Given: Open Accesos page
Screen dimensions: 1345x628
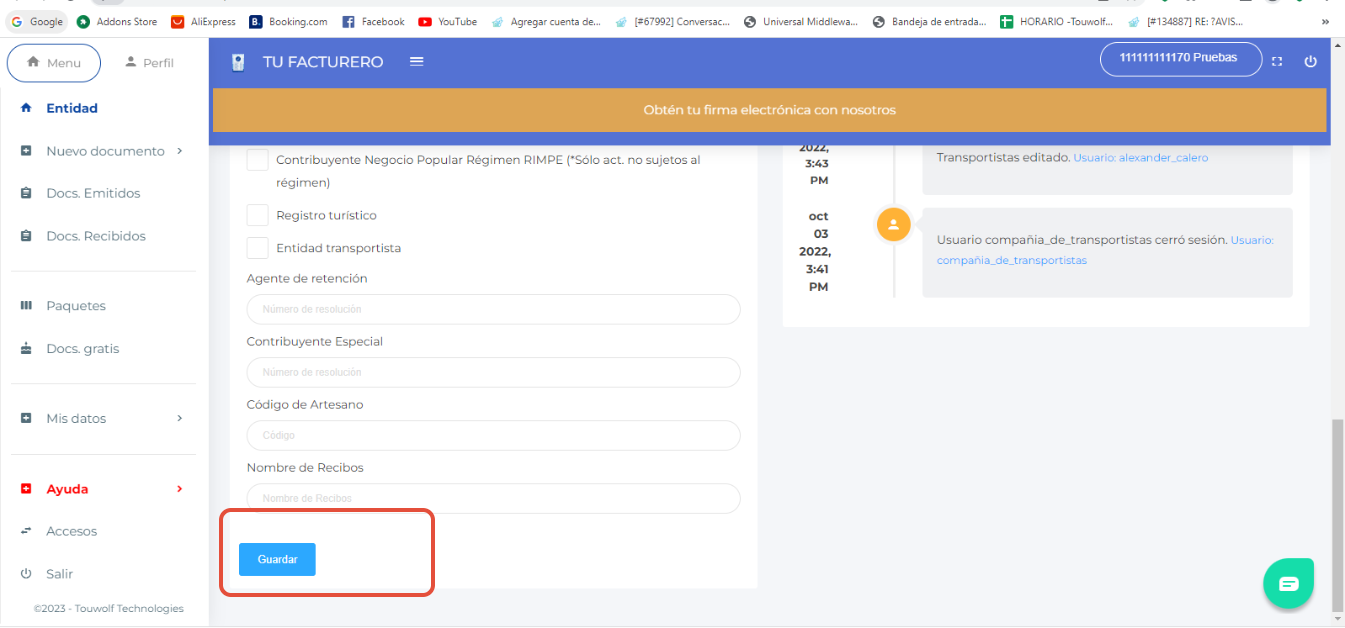Looking at the screenshot, I should [71, 531].
